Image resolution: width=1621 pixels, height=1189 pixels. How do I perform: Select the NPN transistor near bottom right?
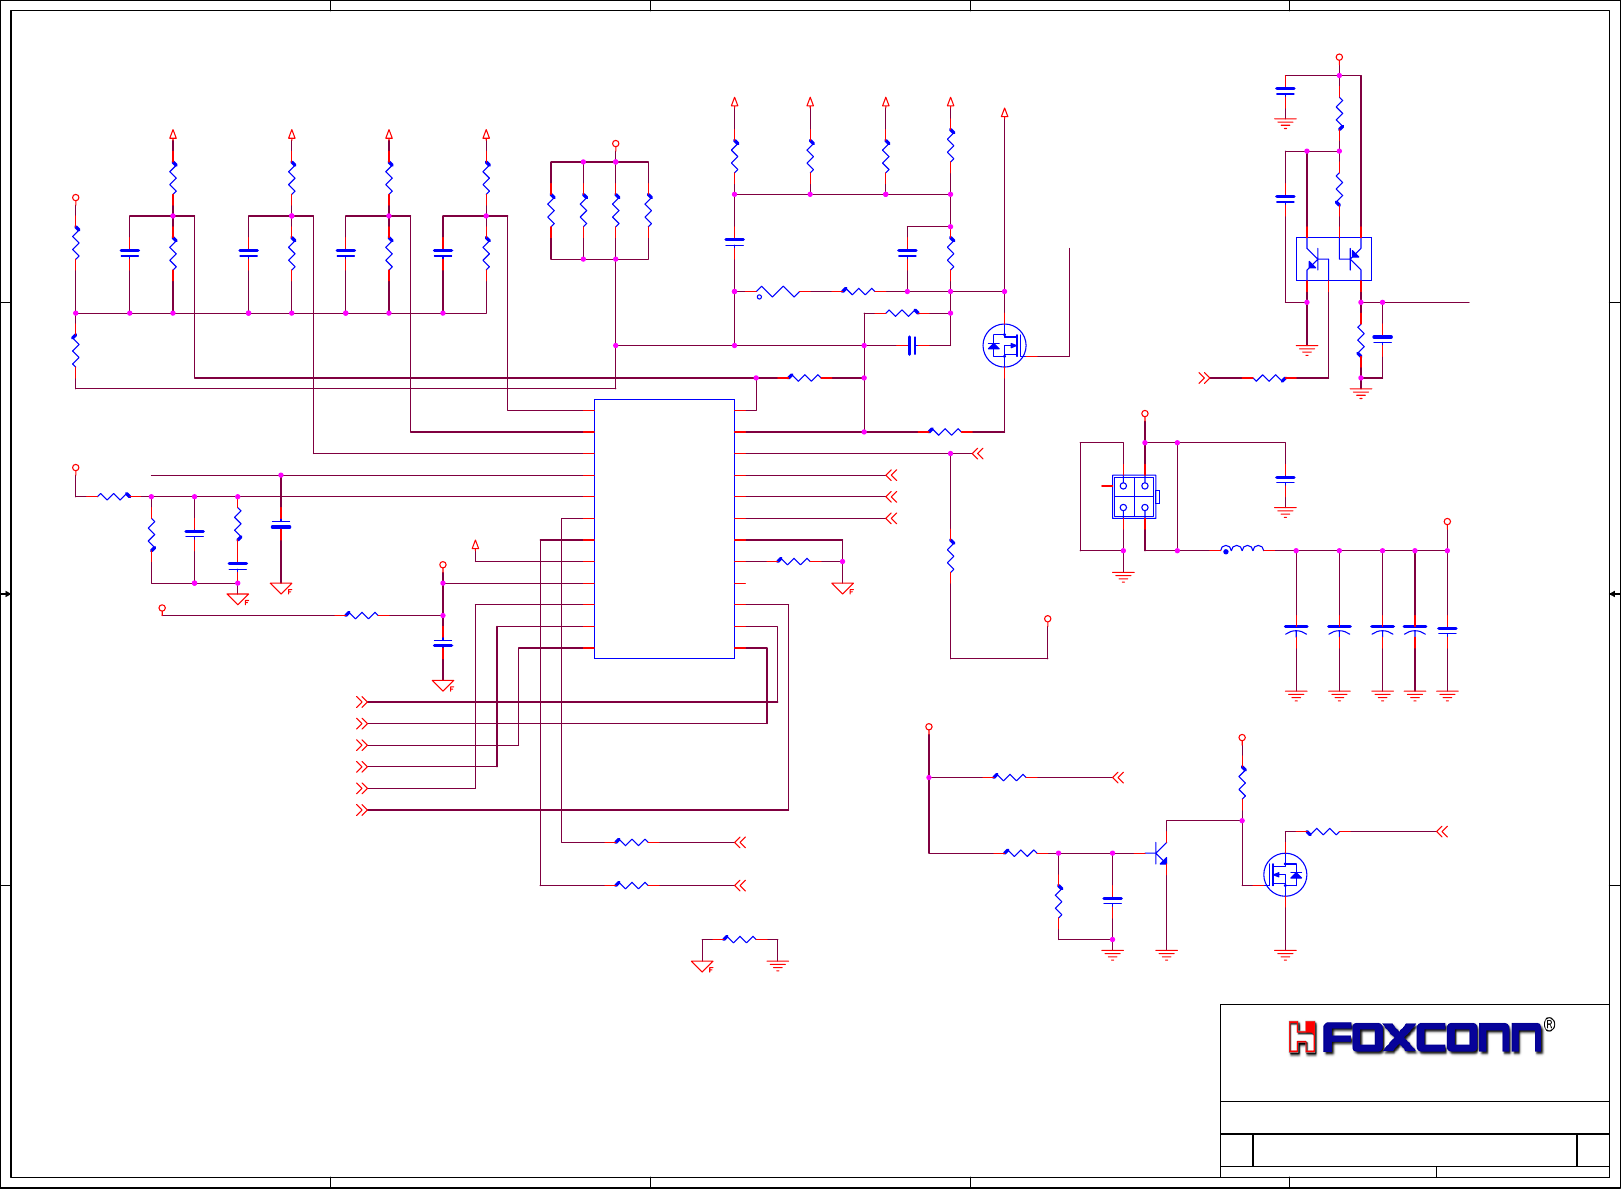(x=1160, y=853)
